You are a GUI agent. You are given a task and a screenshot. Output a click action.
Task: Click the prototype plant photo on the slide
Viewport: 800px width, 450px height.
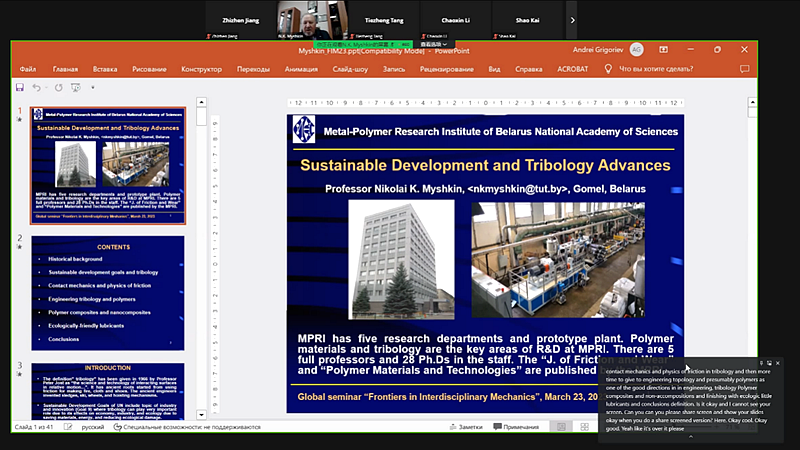click(x=558, y=260)
